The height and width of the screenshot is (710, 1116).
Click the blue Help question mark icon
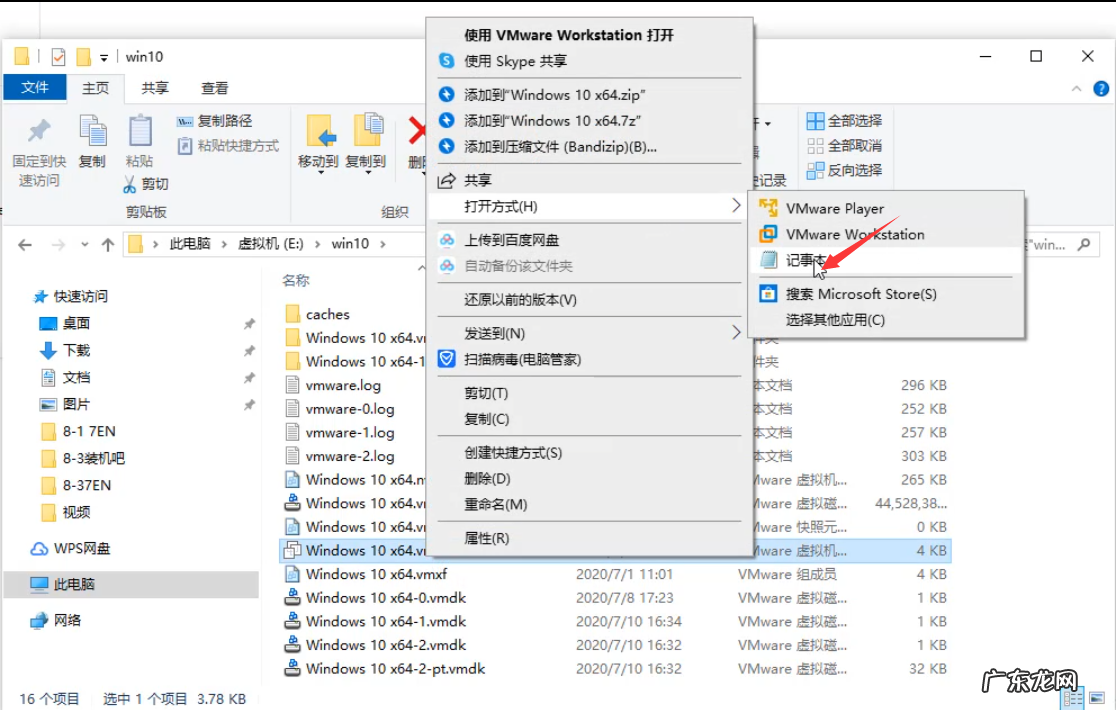click(x=1102, y=88)
